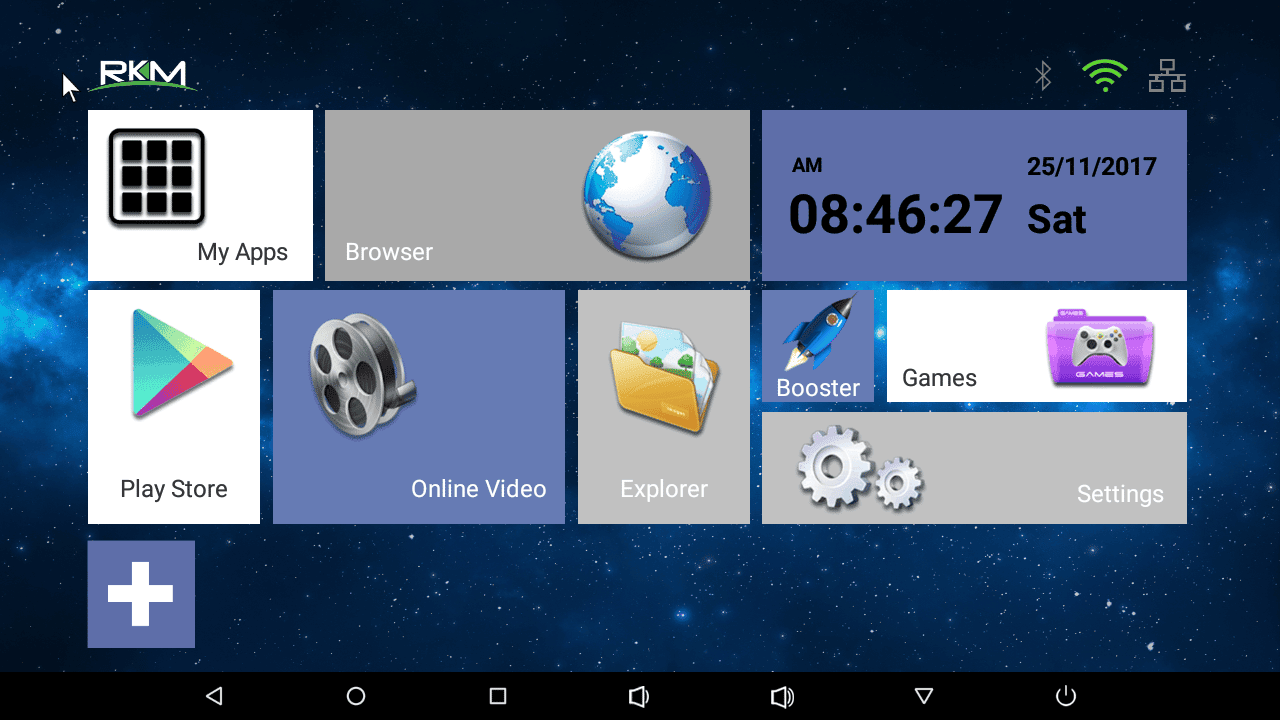Click the date 25/11/2017
This screenshot has height=720, width=1280.
click(x=1092, y=166)
